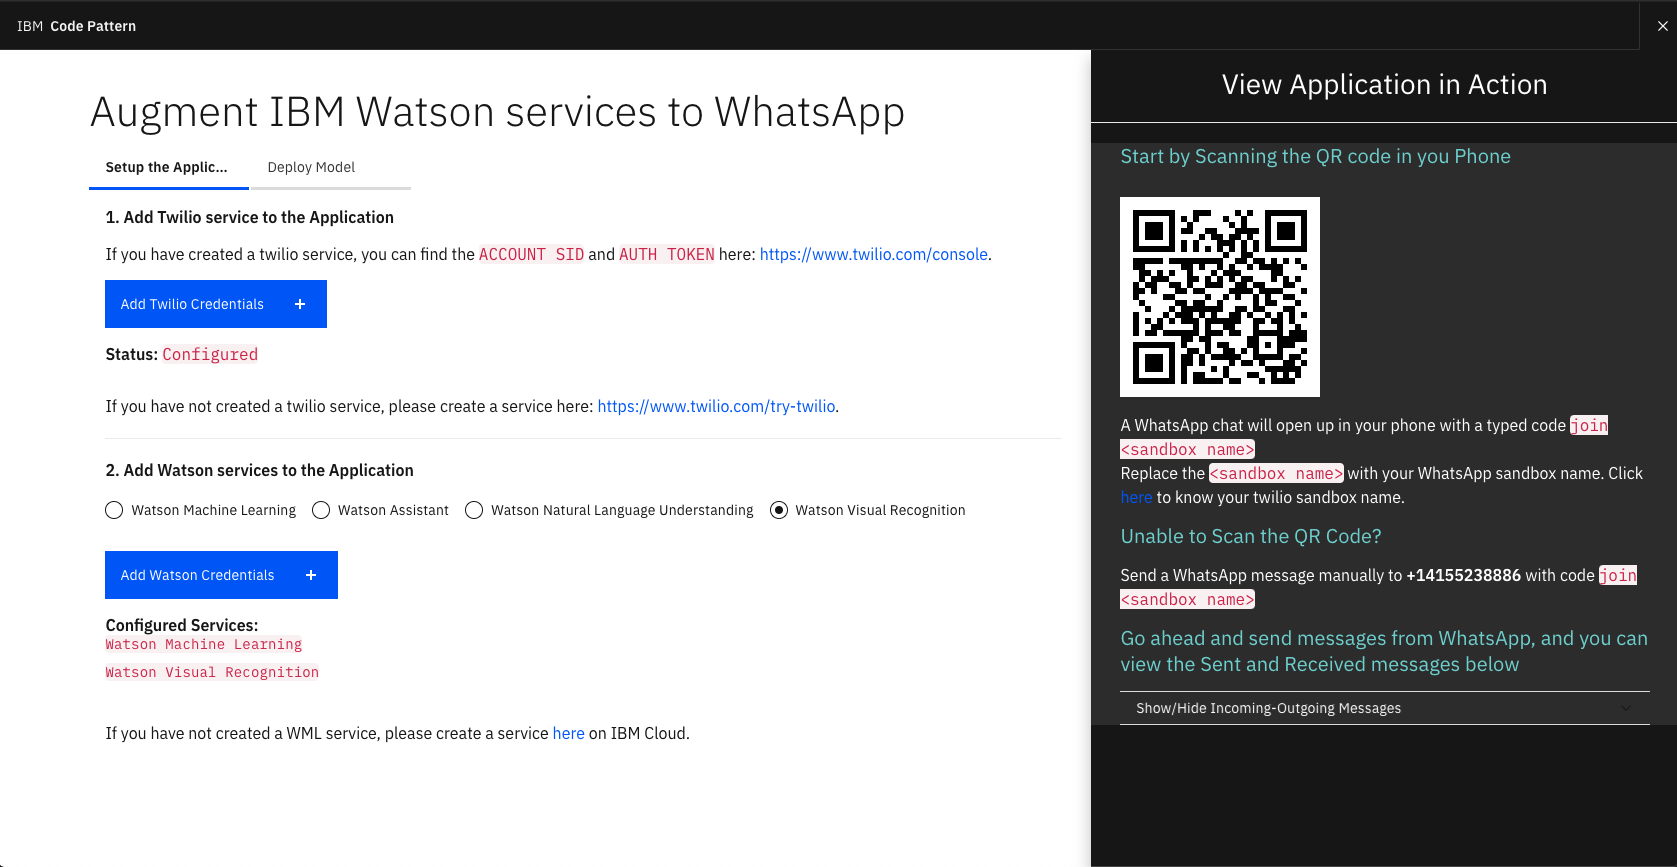Open the twilio.com/try-twilio link
Viewport: 1677px width, 867px height.
[716, 406]
